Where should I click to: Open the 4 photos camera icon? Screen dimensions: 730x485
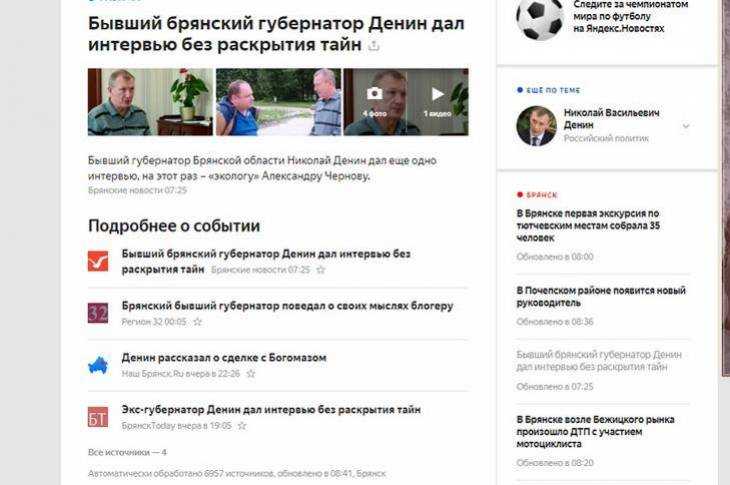[375, 94]
